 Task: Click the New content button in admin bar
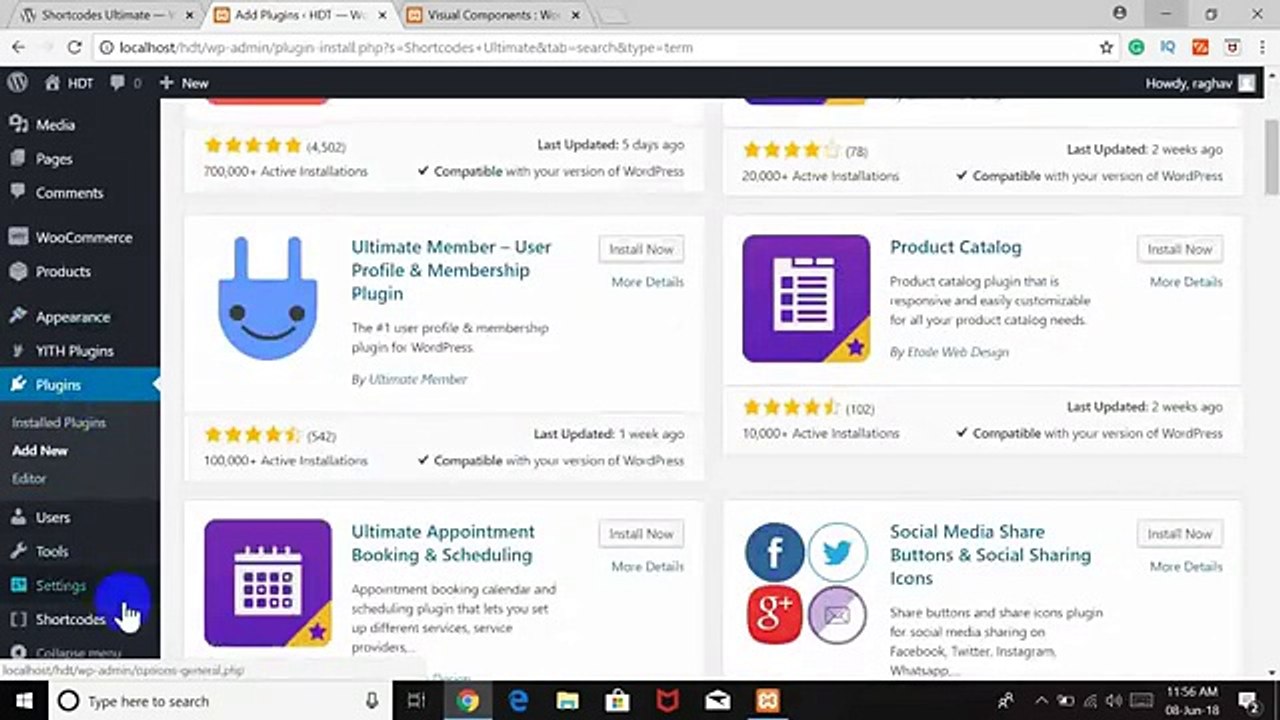point(184,83)
